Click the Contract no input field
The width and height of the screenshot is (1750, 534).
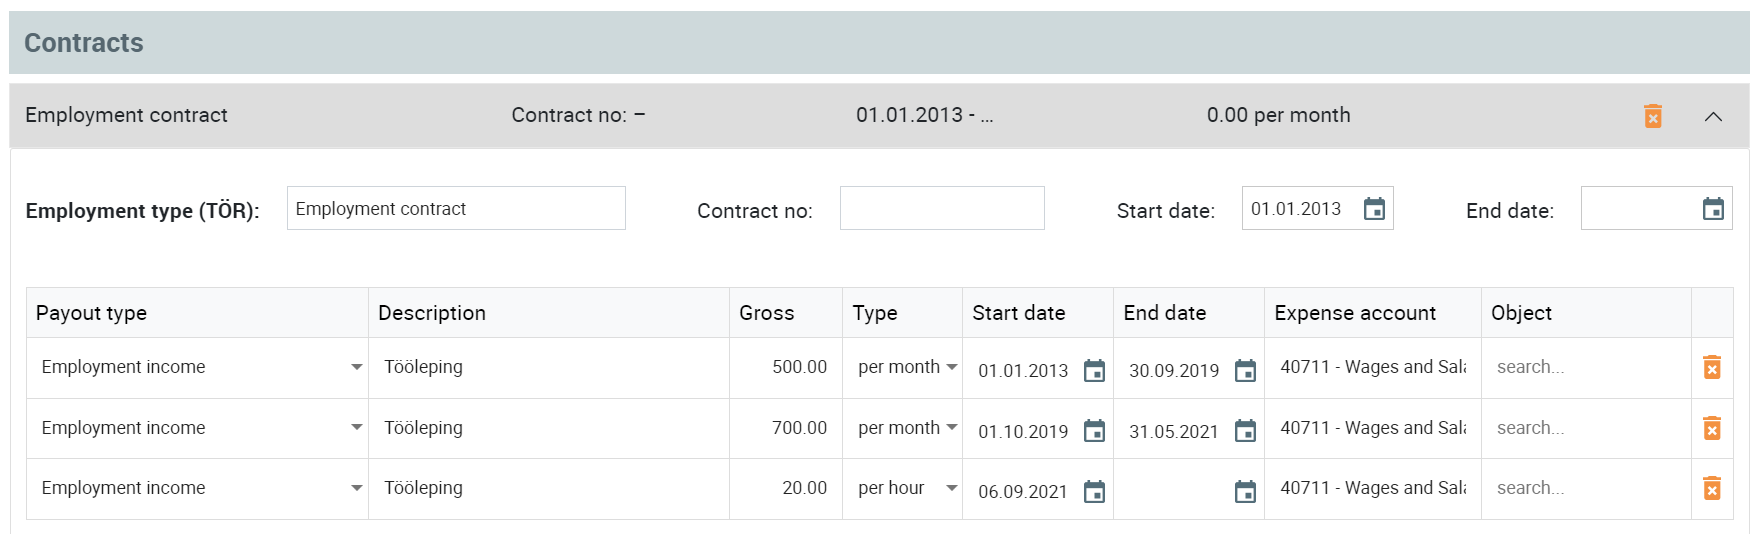point(942,208)
